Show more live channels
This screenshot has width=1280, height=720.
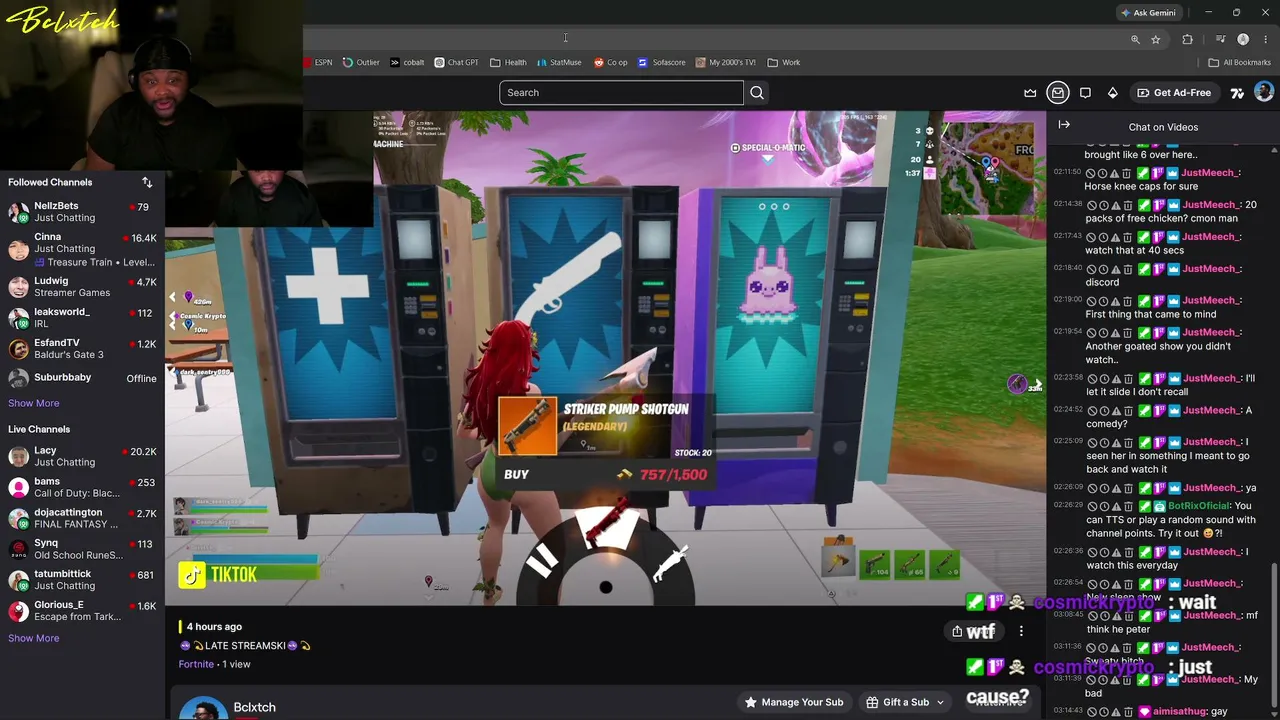tap(34, 638)
